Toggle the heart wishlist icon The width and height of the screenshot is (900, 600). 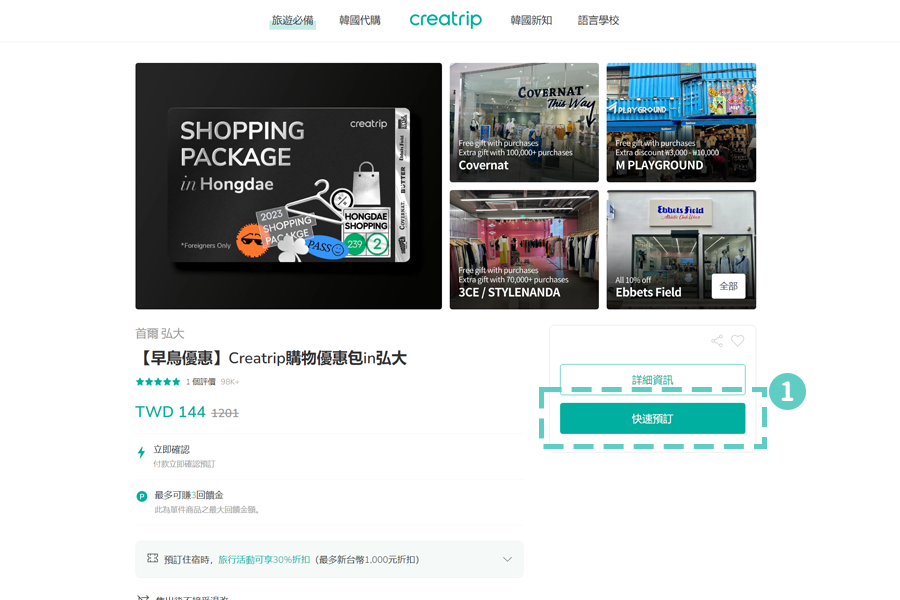(x=738, y=340)
